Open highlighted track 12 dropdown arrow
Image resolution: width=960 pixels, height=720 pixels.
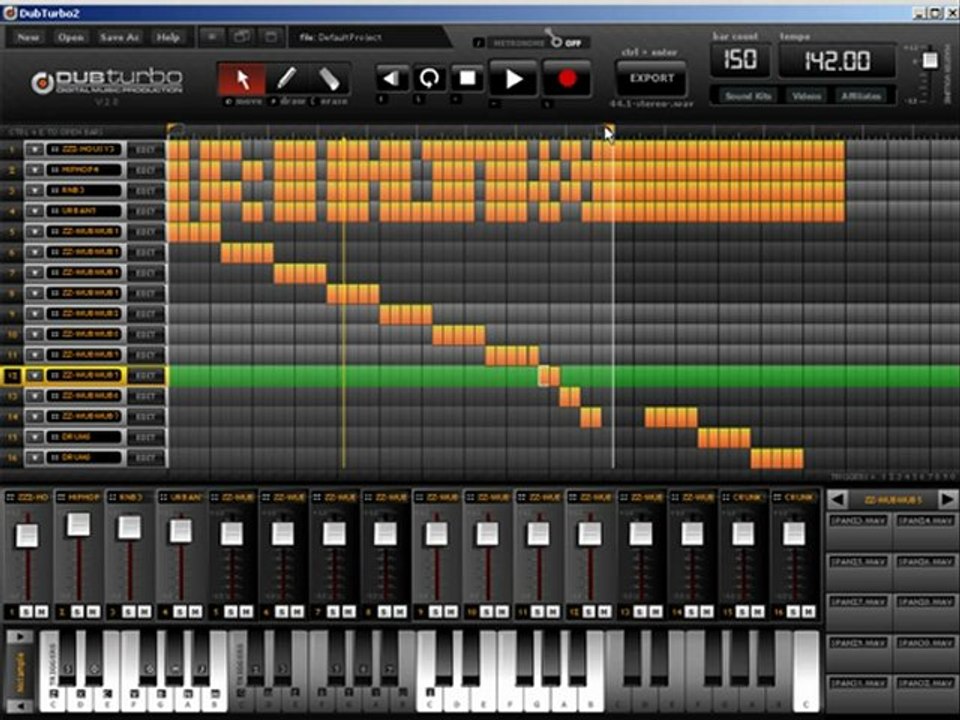(34, 375)
